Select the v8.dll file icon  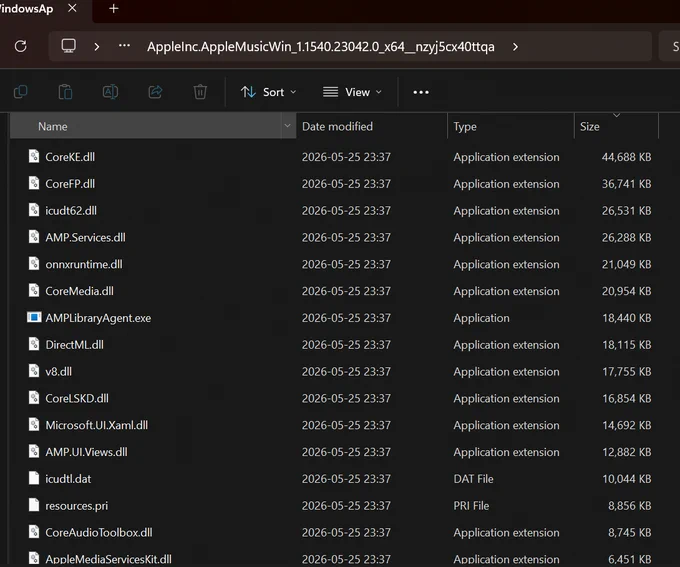(34, 371)
